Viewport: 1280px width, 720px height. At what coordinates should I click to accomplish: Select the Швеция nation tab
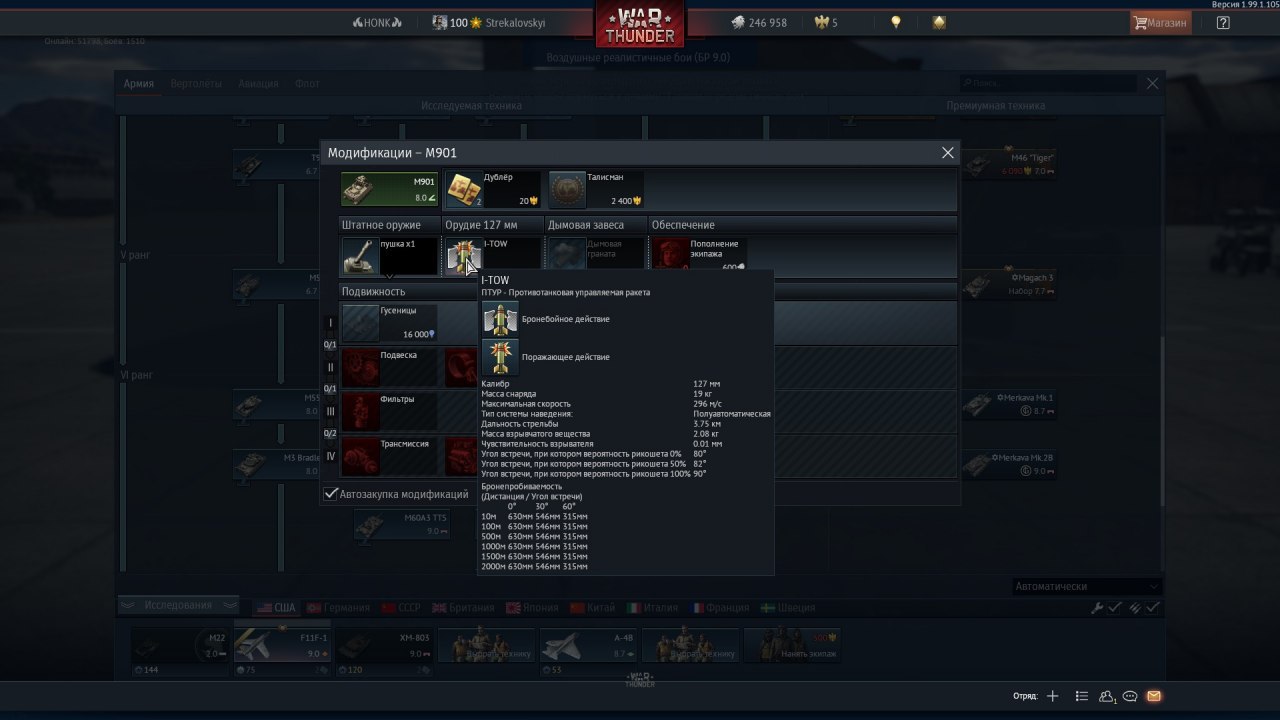(x=788, y=608)
